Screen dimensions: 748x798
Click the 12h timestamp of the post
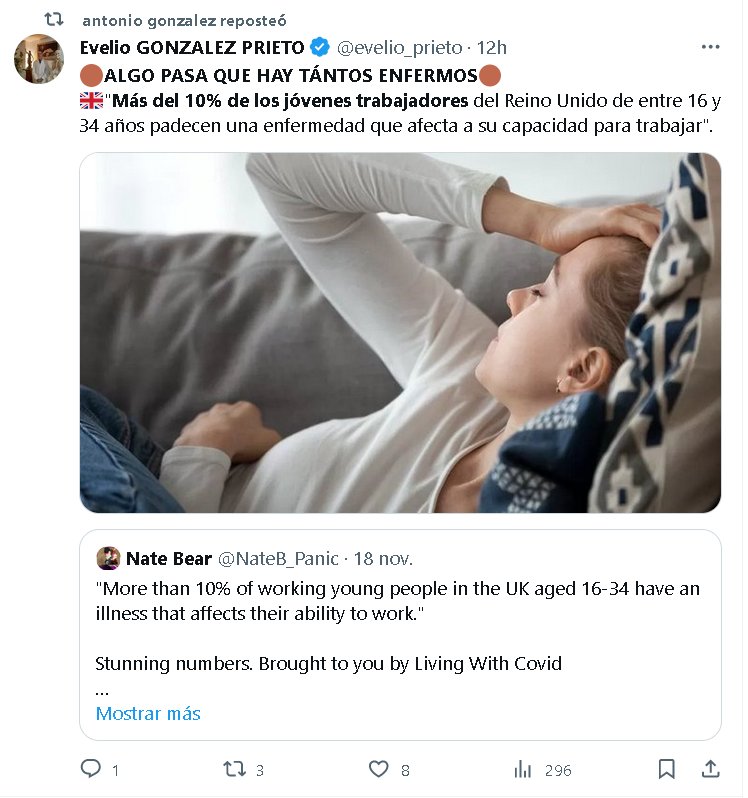(x=493, y=47)
